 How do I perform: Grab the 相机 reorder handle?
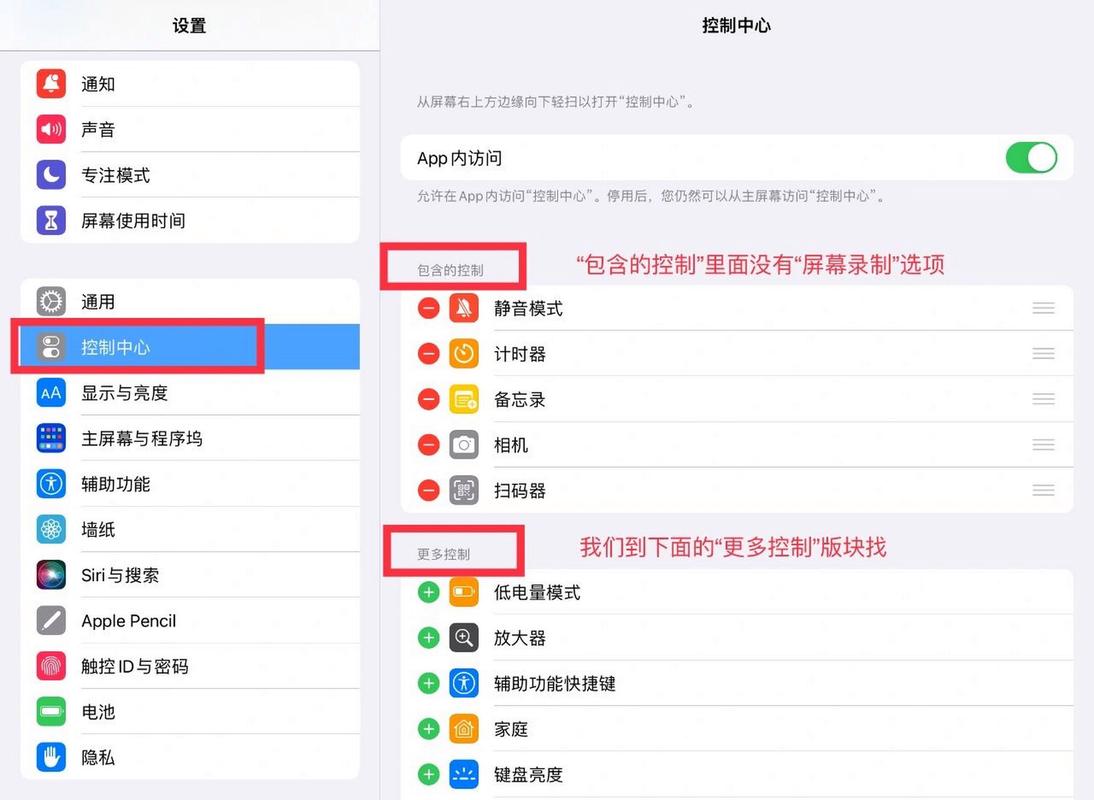(x=1043, y=444)
